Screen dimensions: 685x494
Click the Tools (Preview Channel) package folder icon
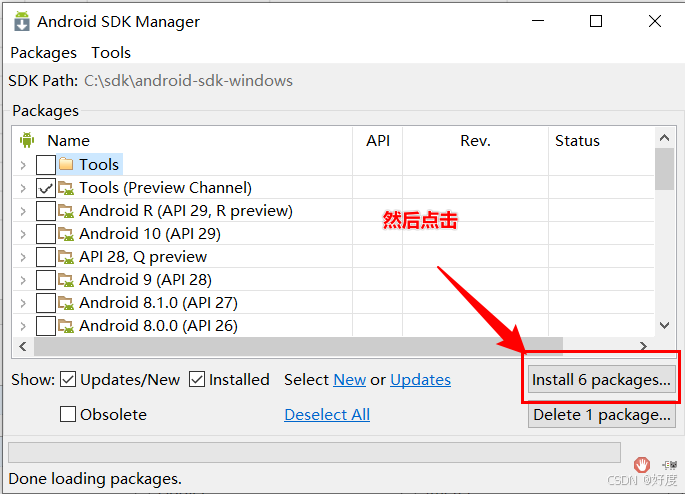point(66,188)
